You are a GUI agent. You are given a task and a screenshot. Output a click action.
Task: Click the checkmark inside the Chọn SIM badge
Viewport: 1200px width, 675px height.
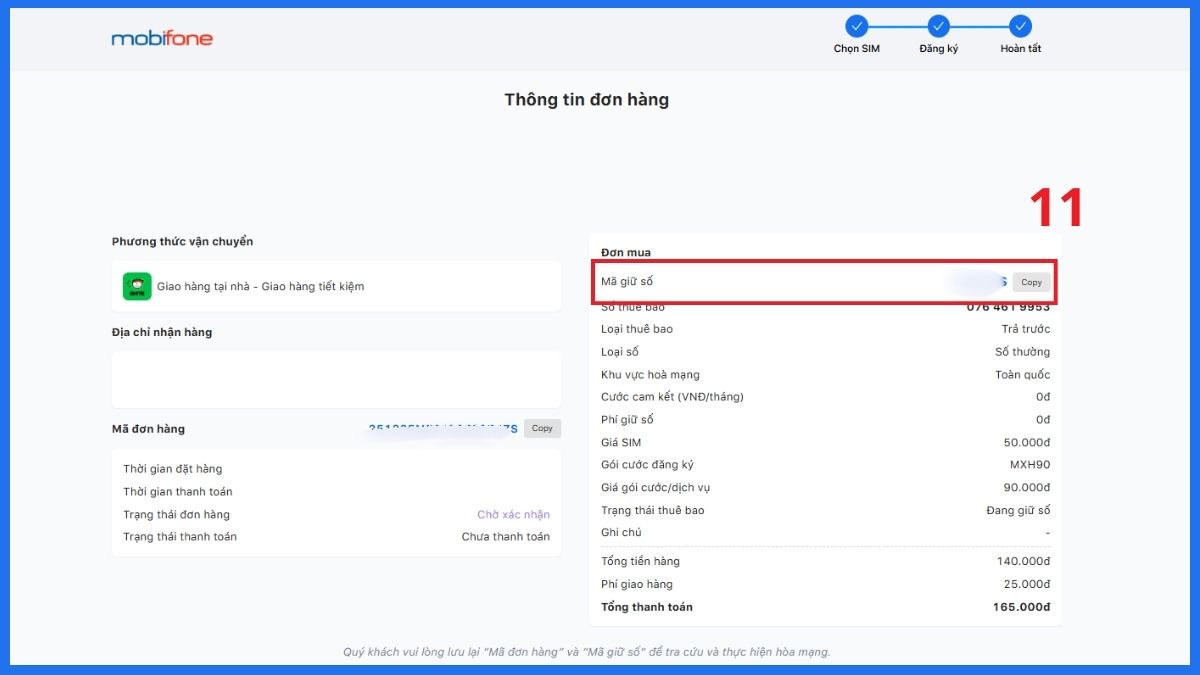coord(856,27)
